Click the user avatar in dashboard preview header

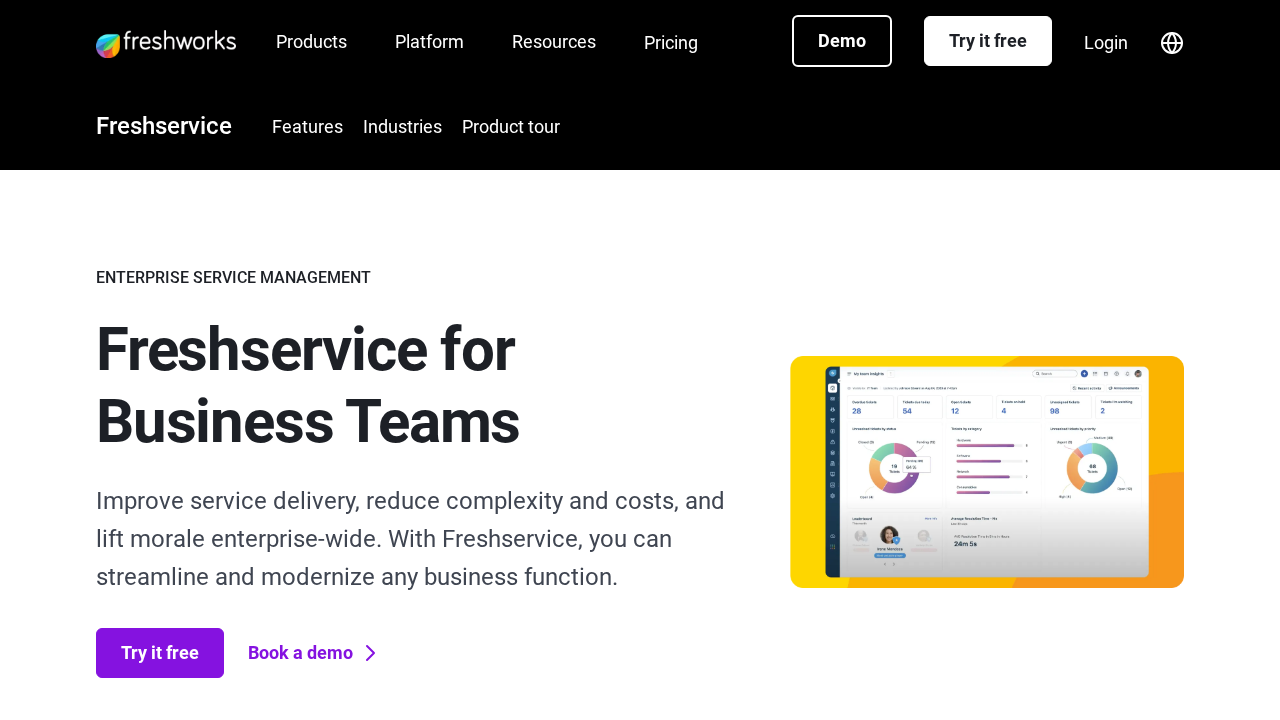click(x=1138, y=374)
